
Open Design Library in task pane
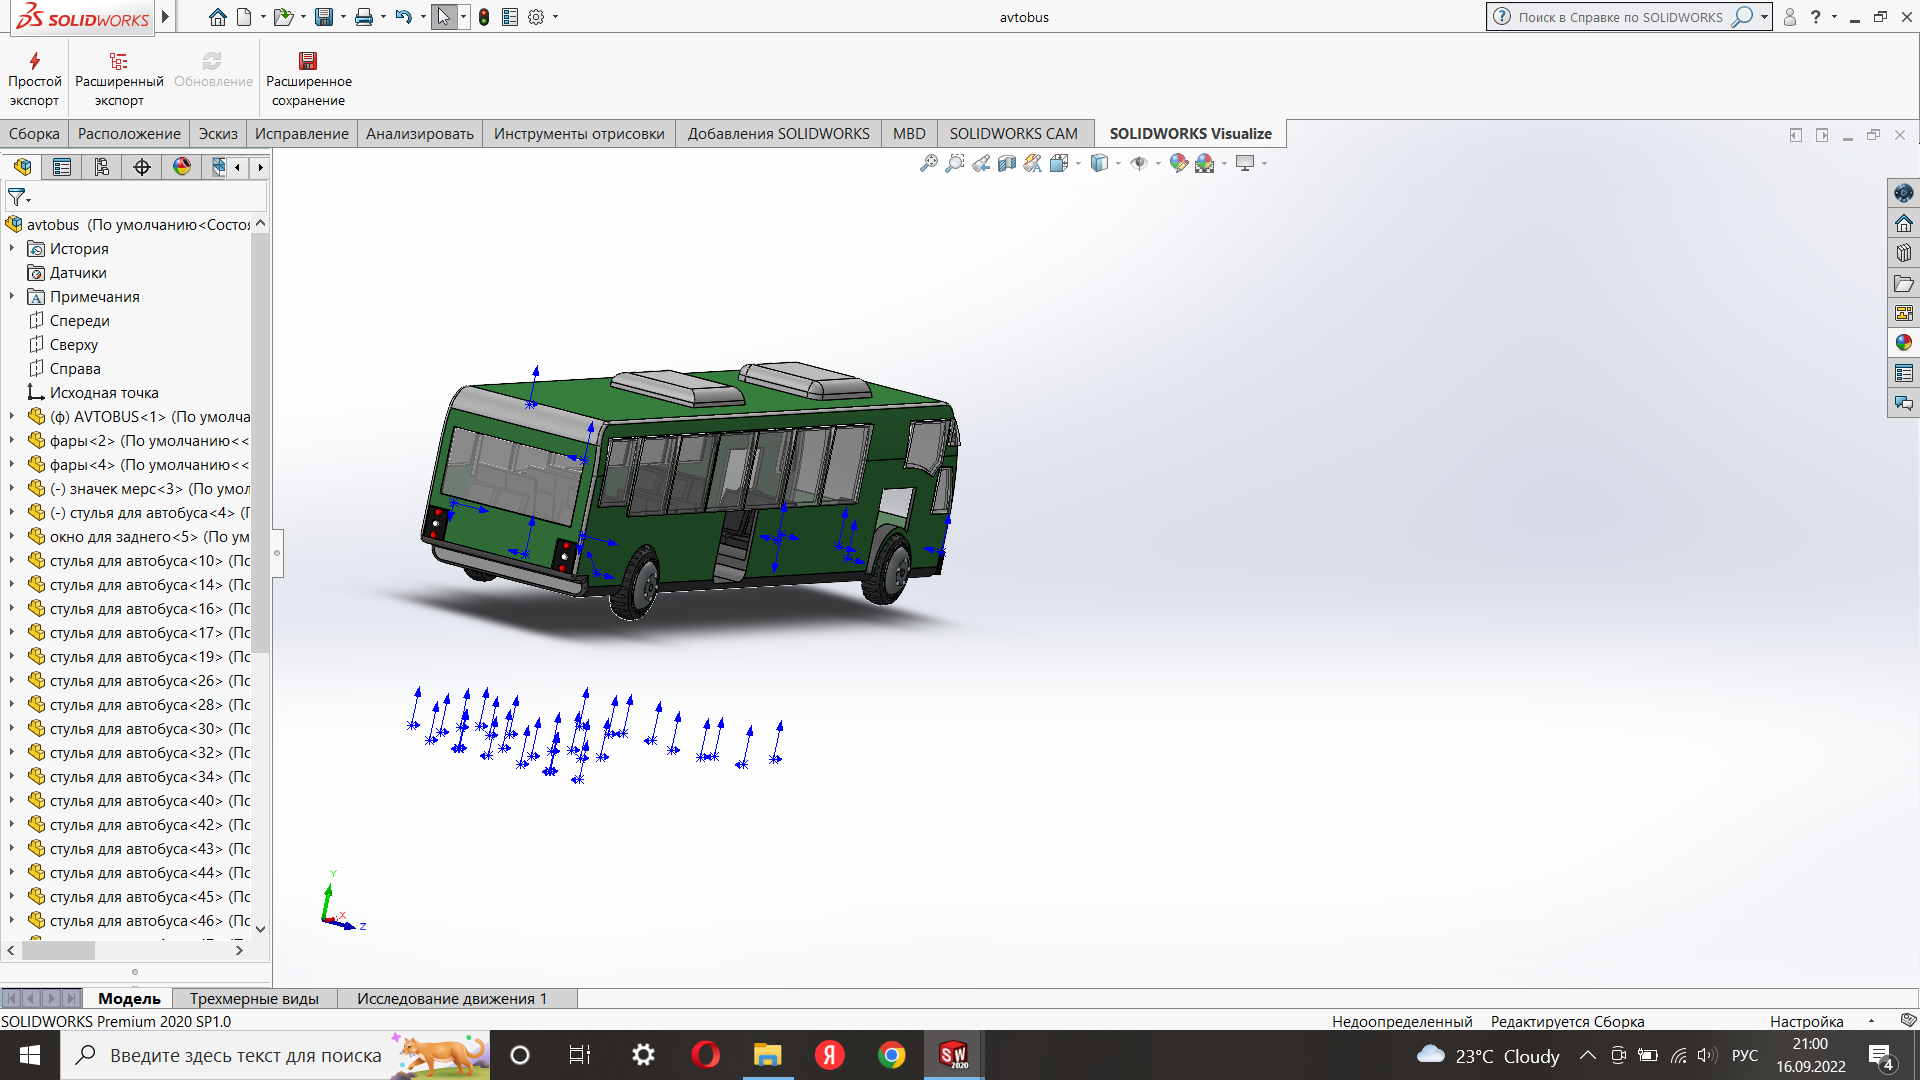point(1904,253)
